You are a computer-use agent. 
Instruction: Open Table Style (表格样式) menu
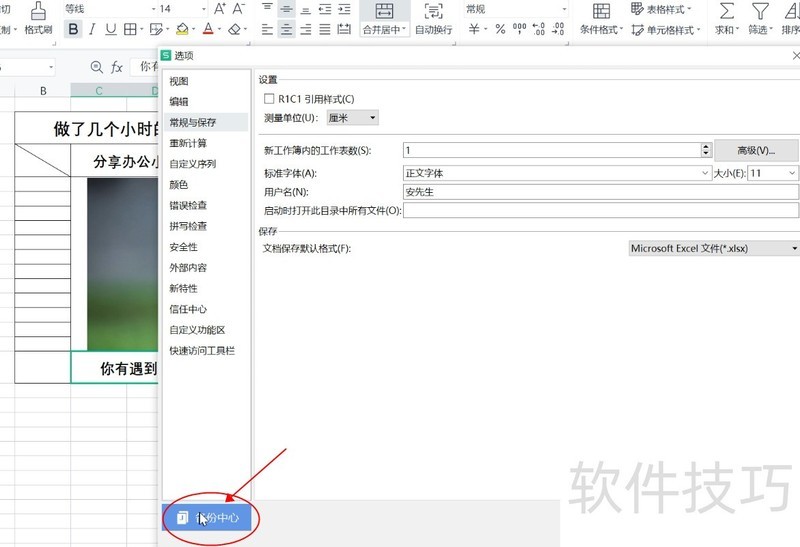click(661, 9)
